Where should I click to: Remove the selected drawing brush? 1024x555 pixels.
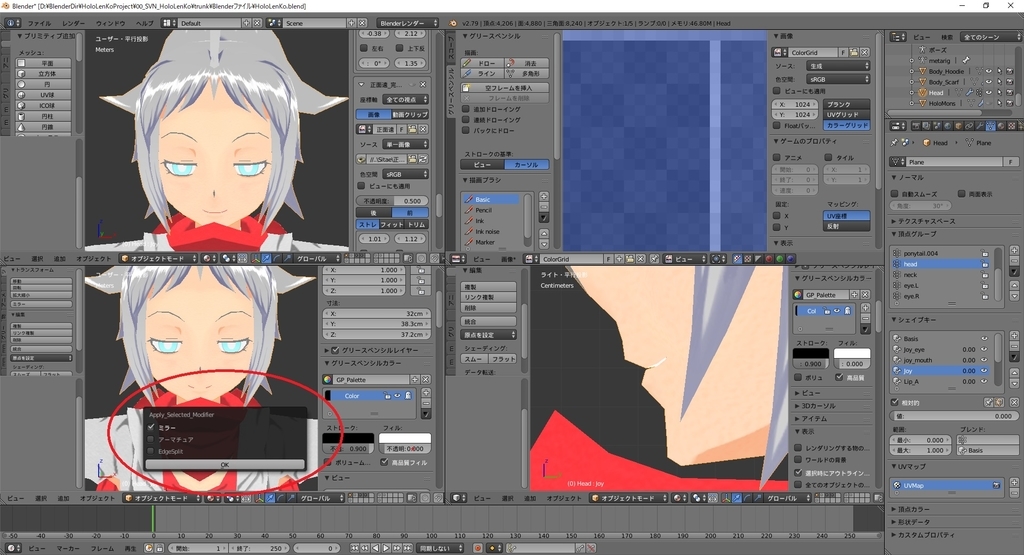pos(543,206)
